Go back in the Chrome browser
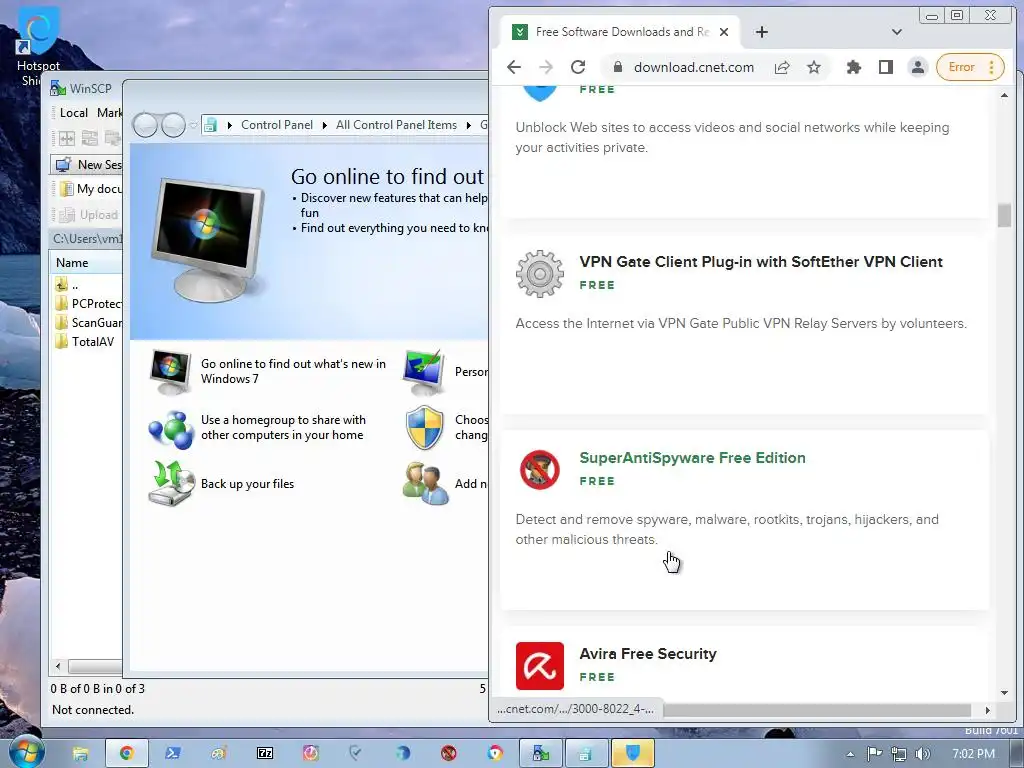 [x=514, y=67]
